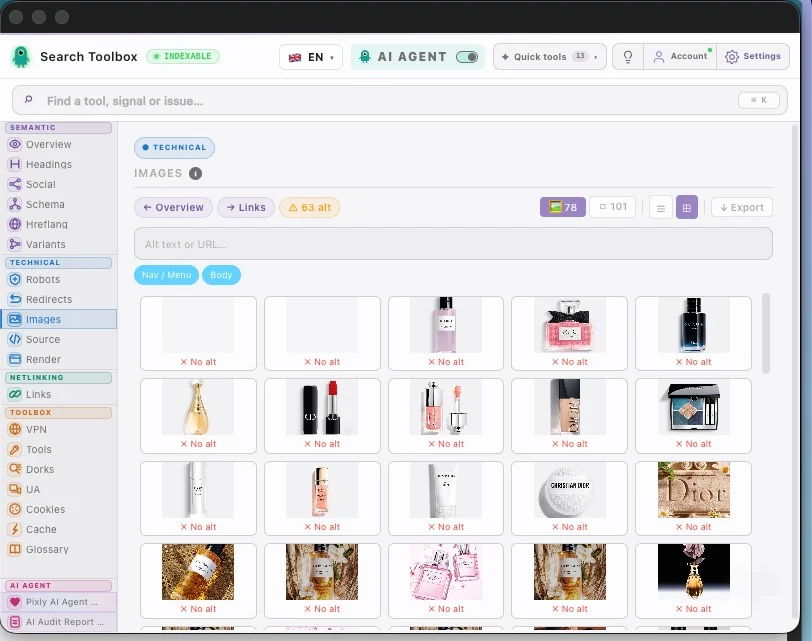Open the netlinking Links chain icon
Viewport: 812px width, 641px height.
pyautogui.click(x=15, y=395)
